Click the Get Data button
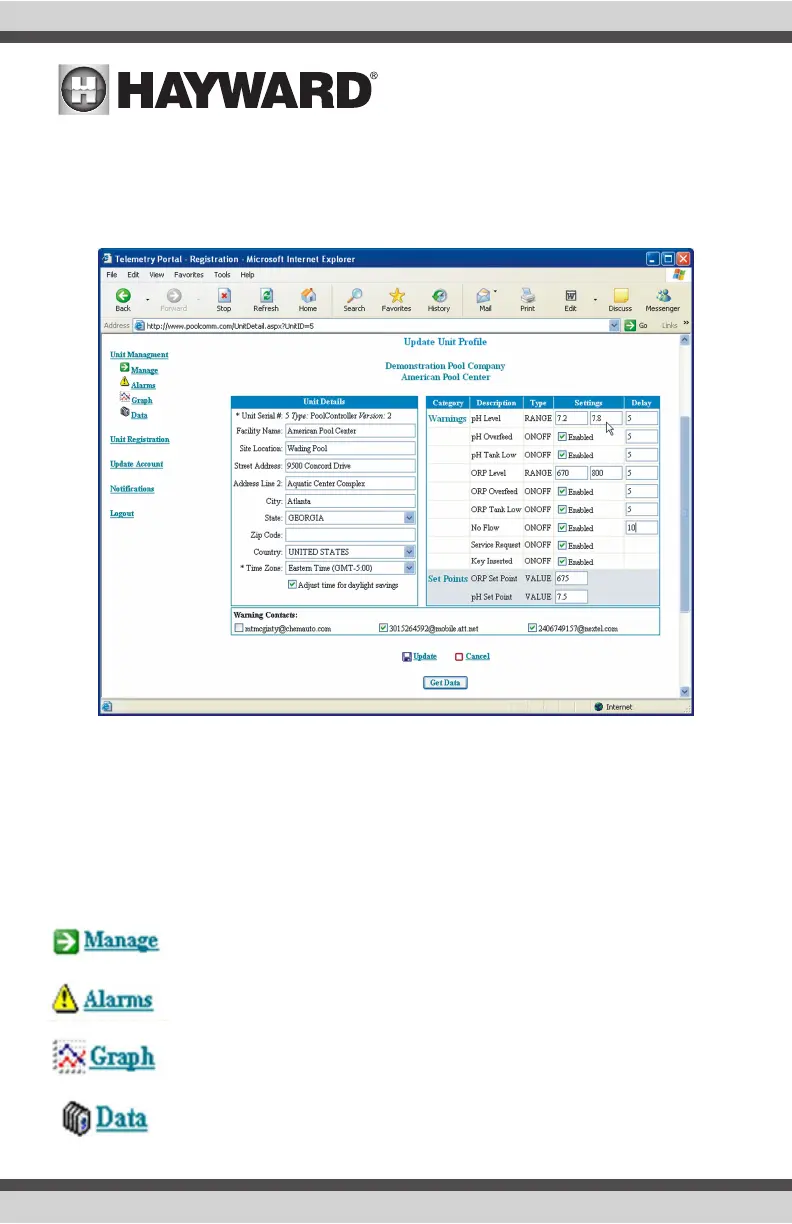 (445, 683)
